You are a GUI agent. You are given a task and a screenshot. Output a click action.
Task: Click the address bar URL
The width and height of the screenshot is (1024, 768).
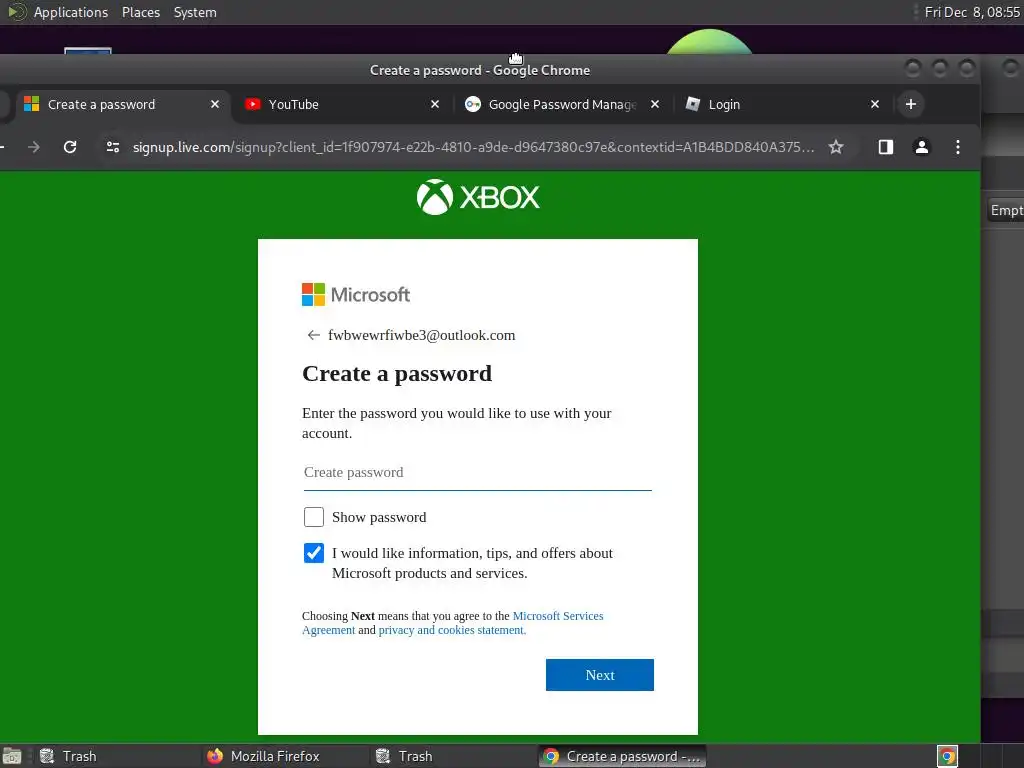(x=473, y=147)
